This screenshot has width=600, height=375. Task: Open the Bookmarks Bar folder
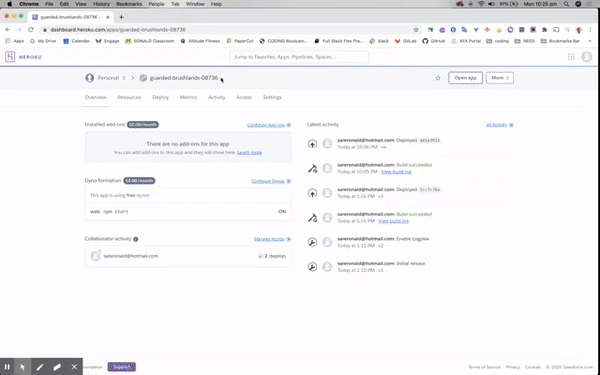point(560,41)
